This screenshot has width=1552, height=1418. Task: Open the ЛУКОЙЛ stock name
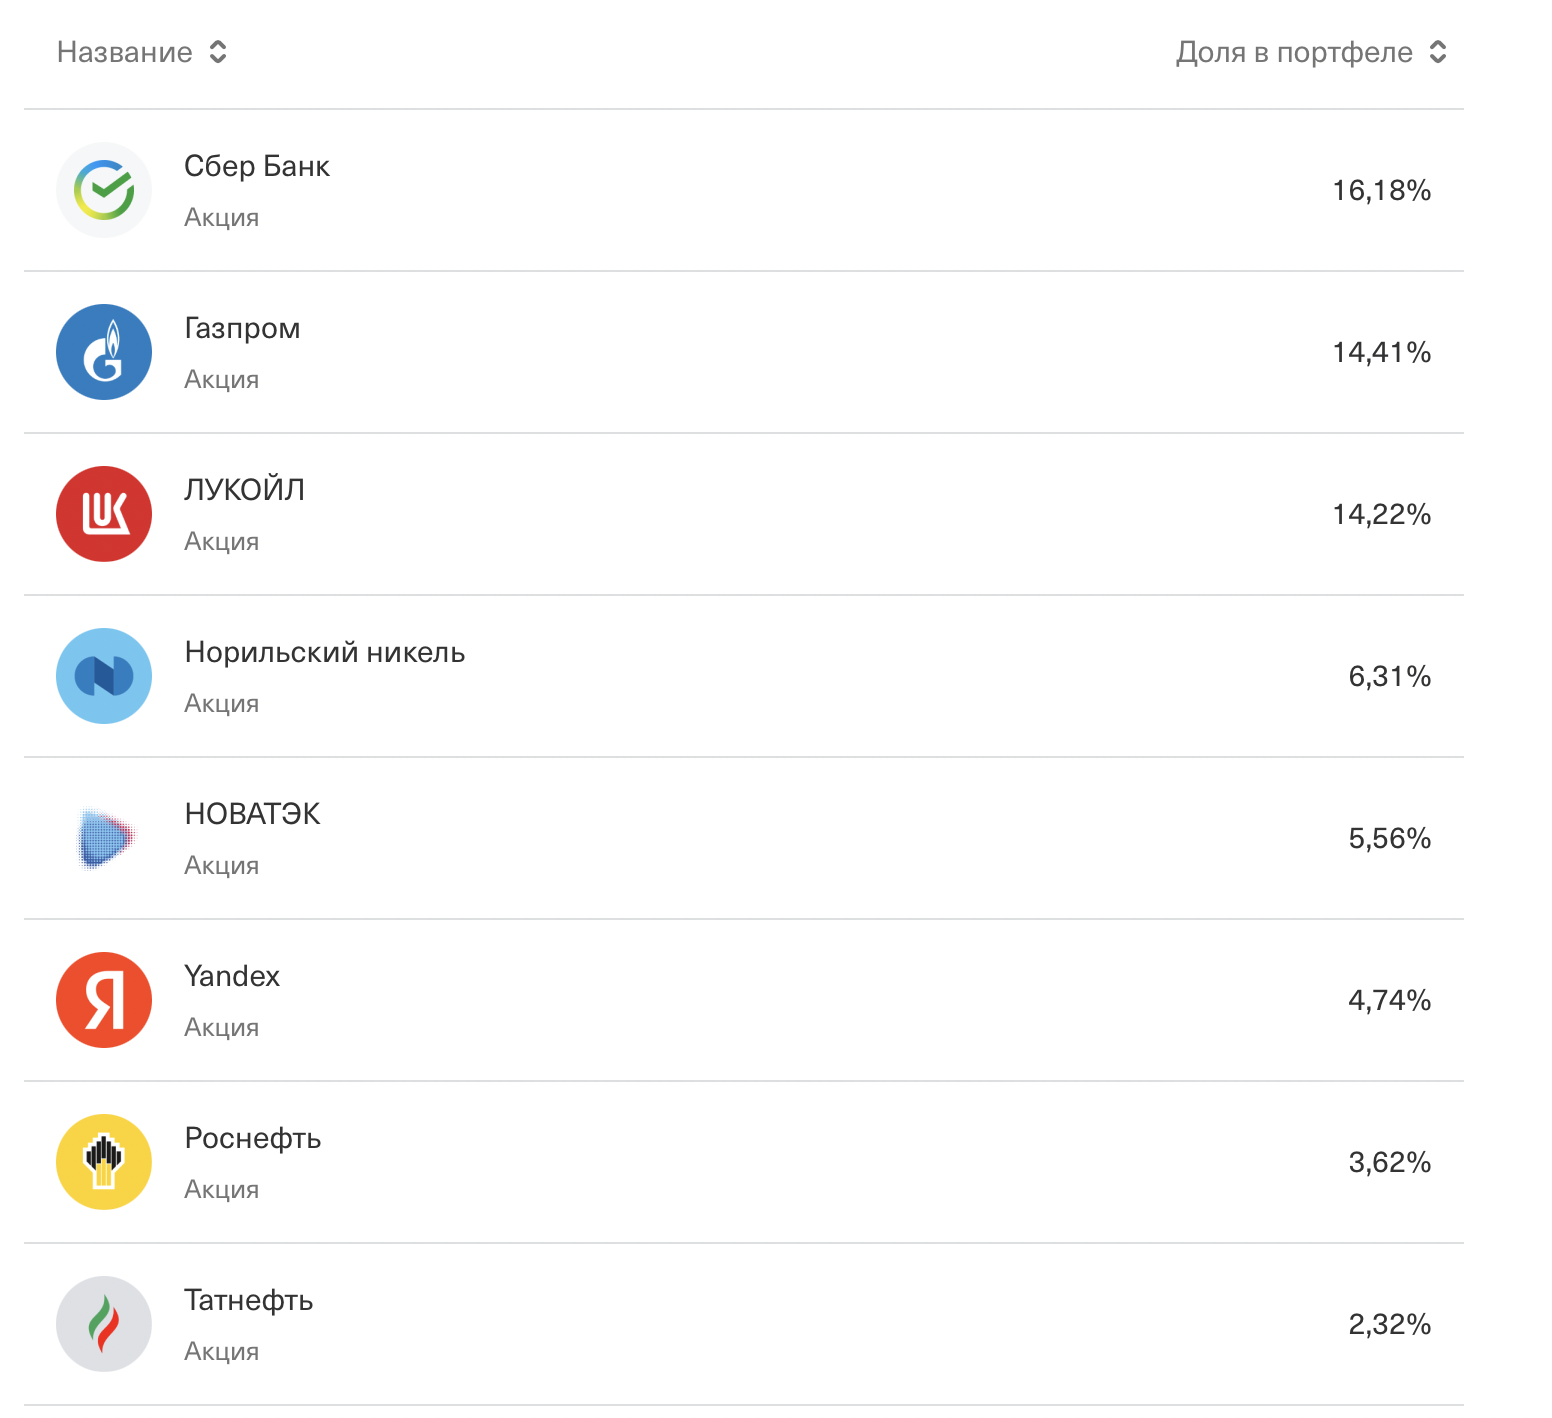pyautogui.click(x=245, y=490)
